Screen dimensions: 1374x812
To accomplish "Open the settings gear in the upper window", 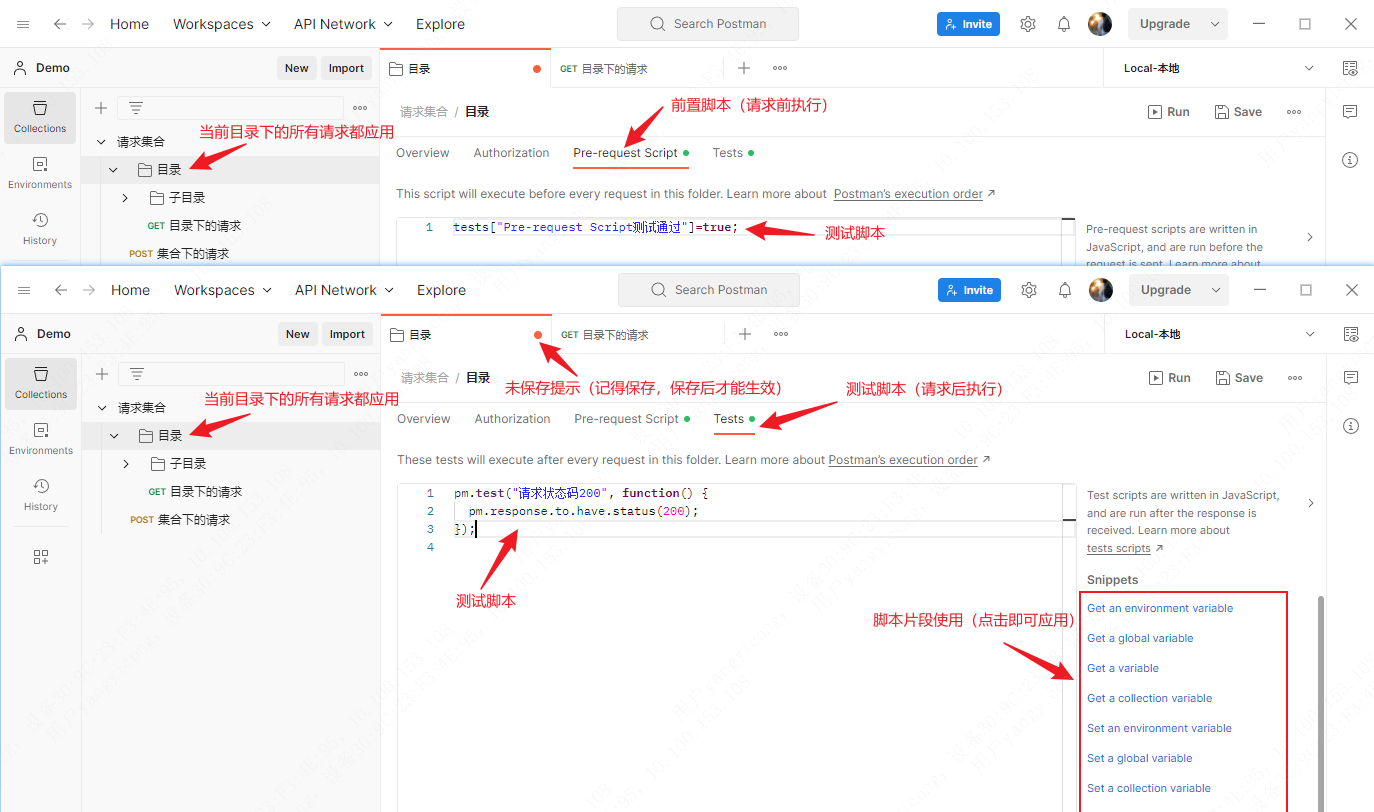I will 1028,24.
